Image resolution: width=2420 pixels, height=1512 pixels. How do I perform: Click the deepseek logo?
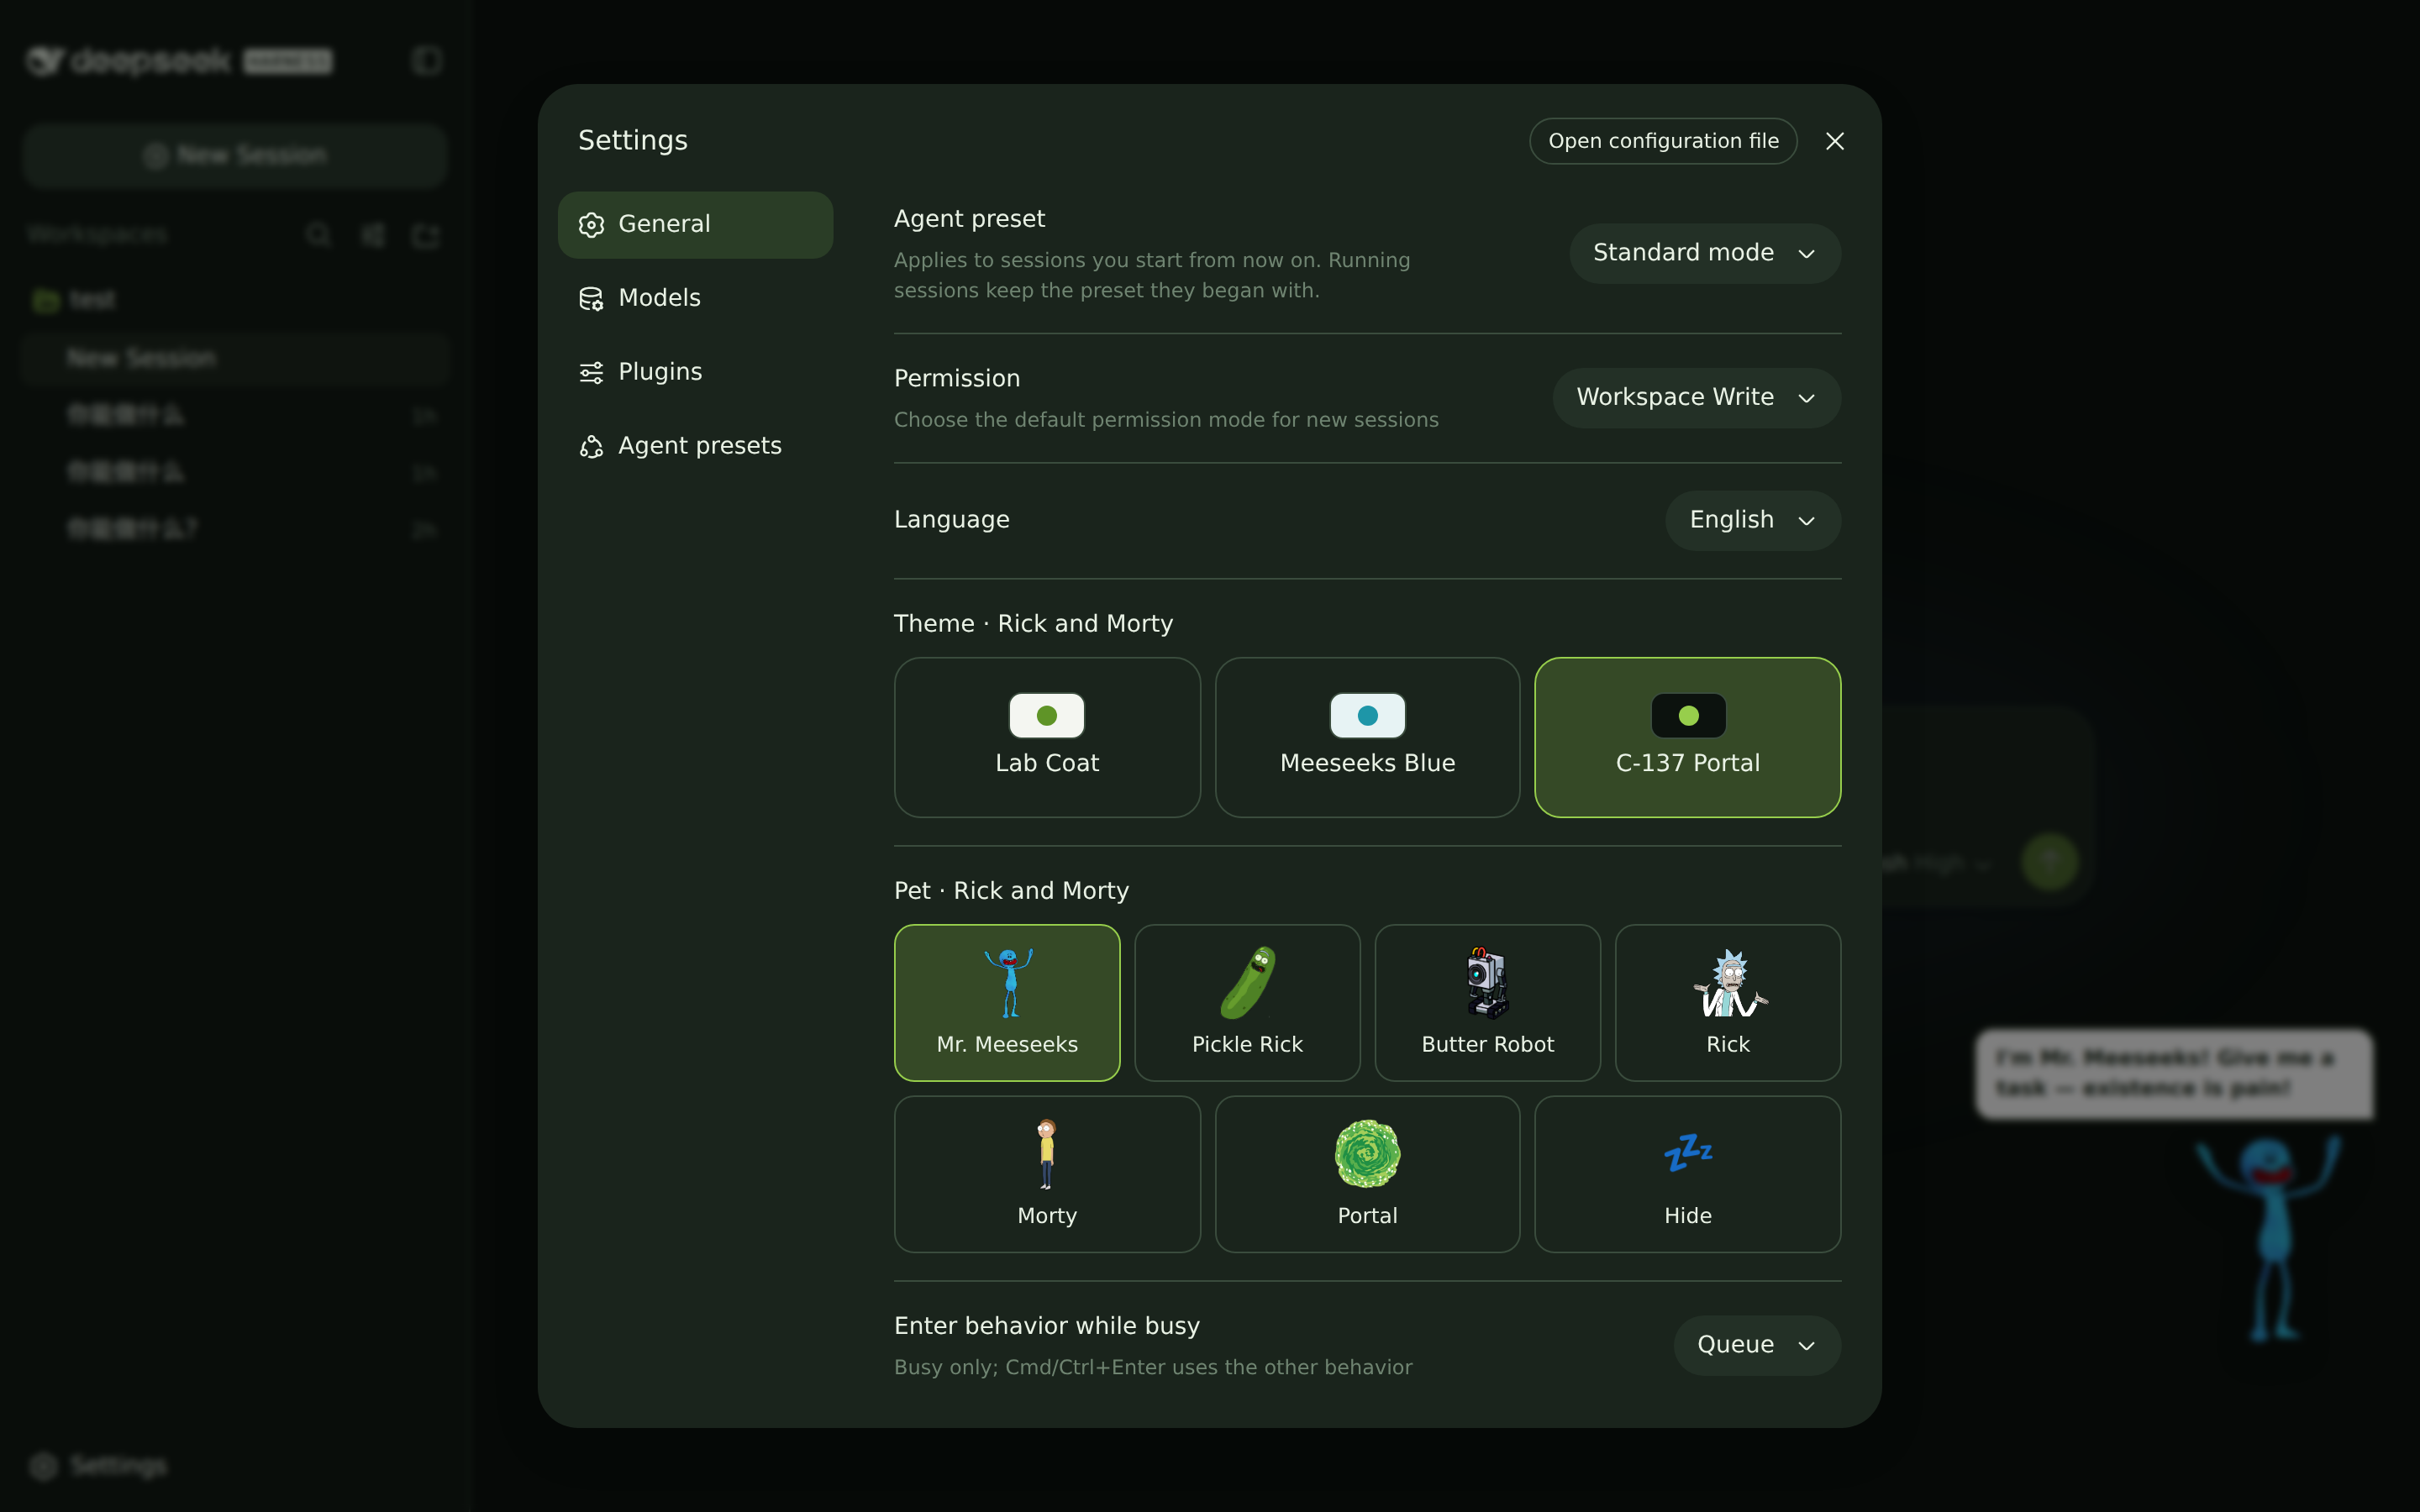pos(179,61)
